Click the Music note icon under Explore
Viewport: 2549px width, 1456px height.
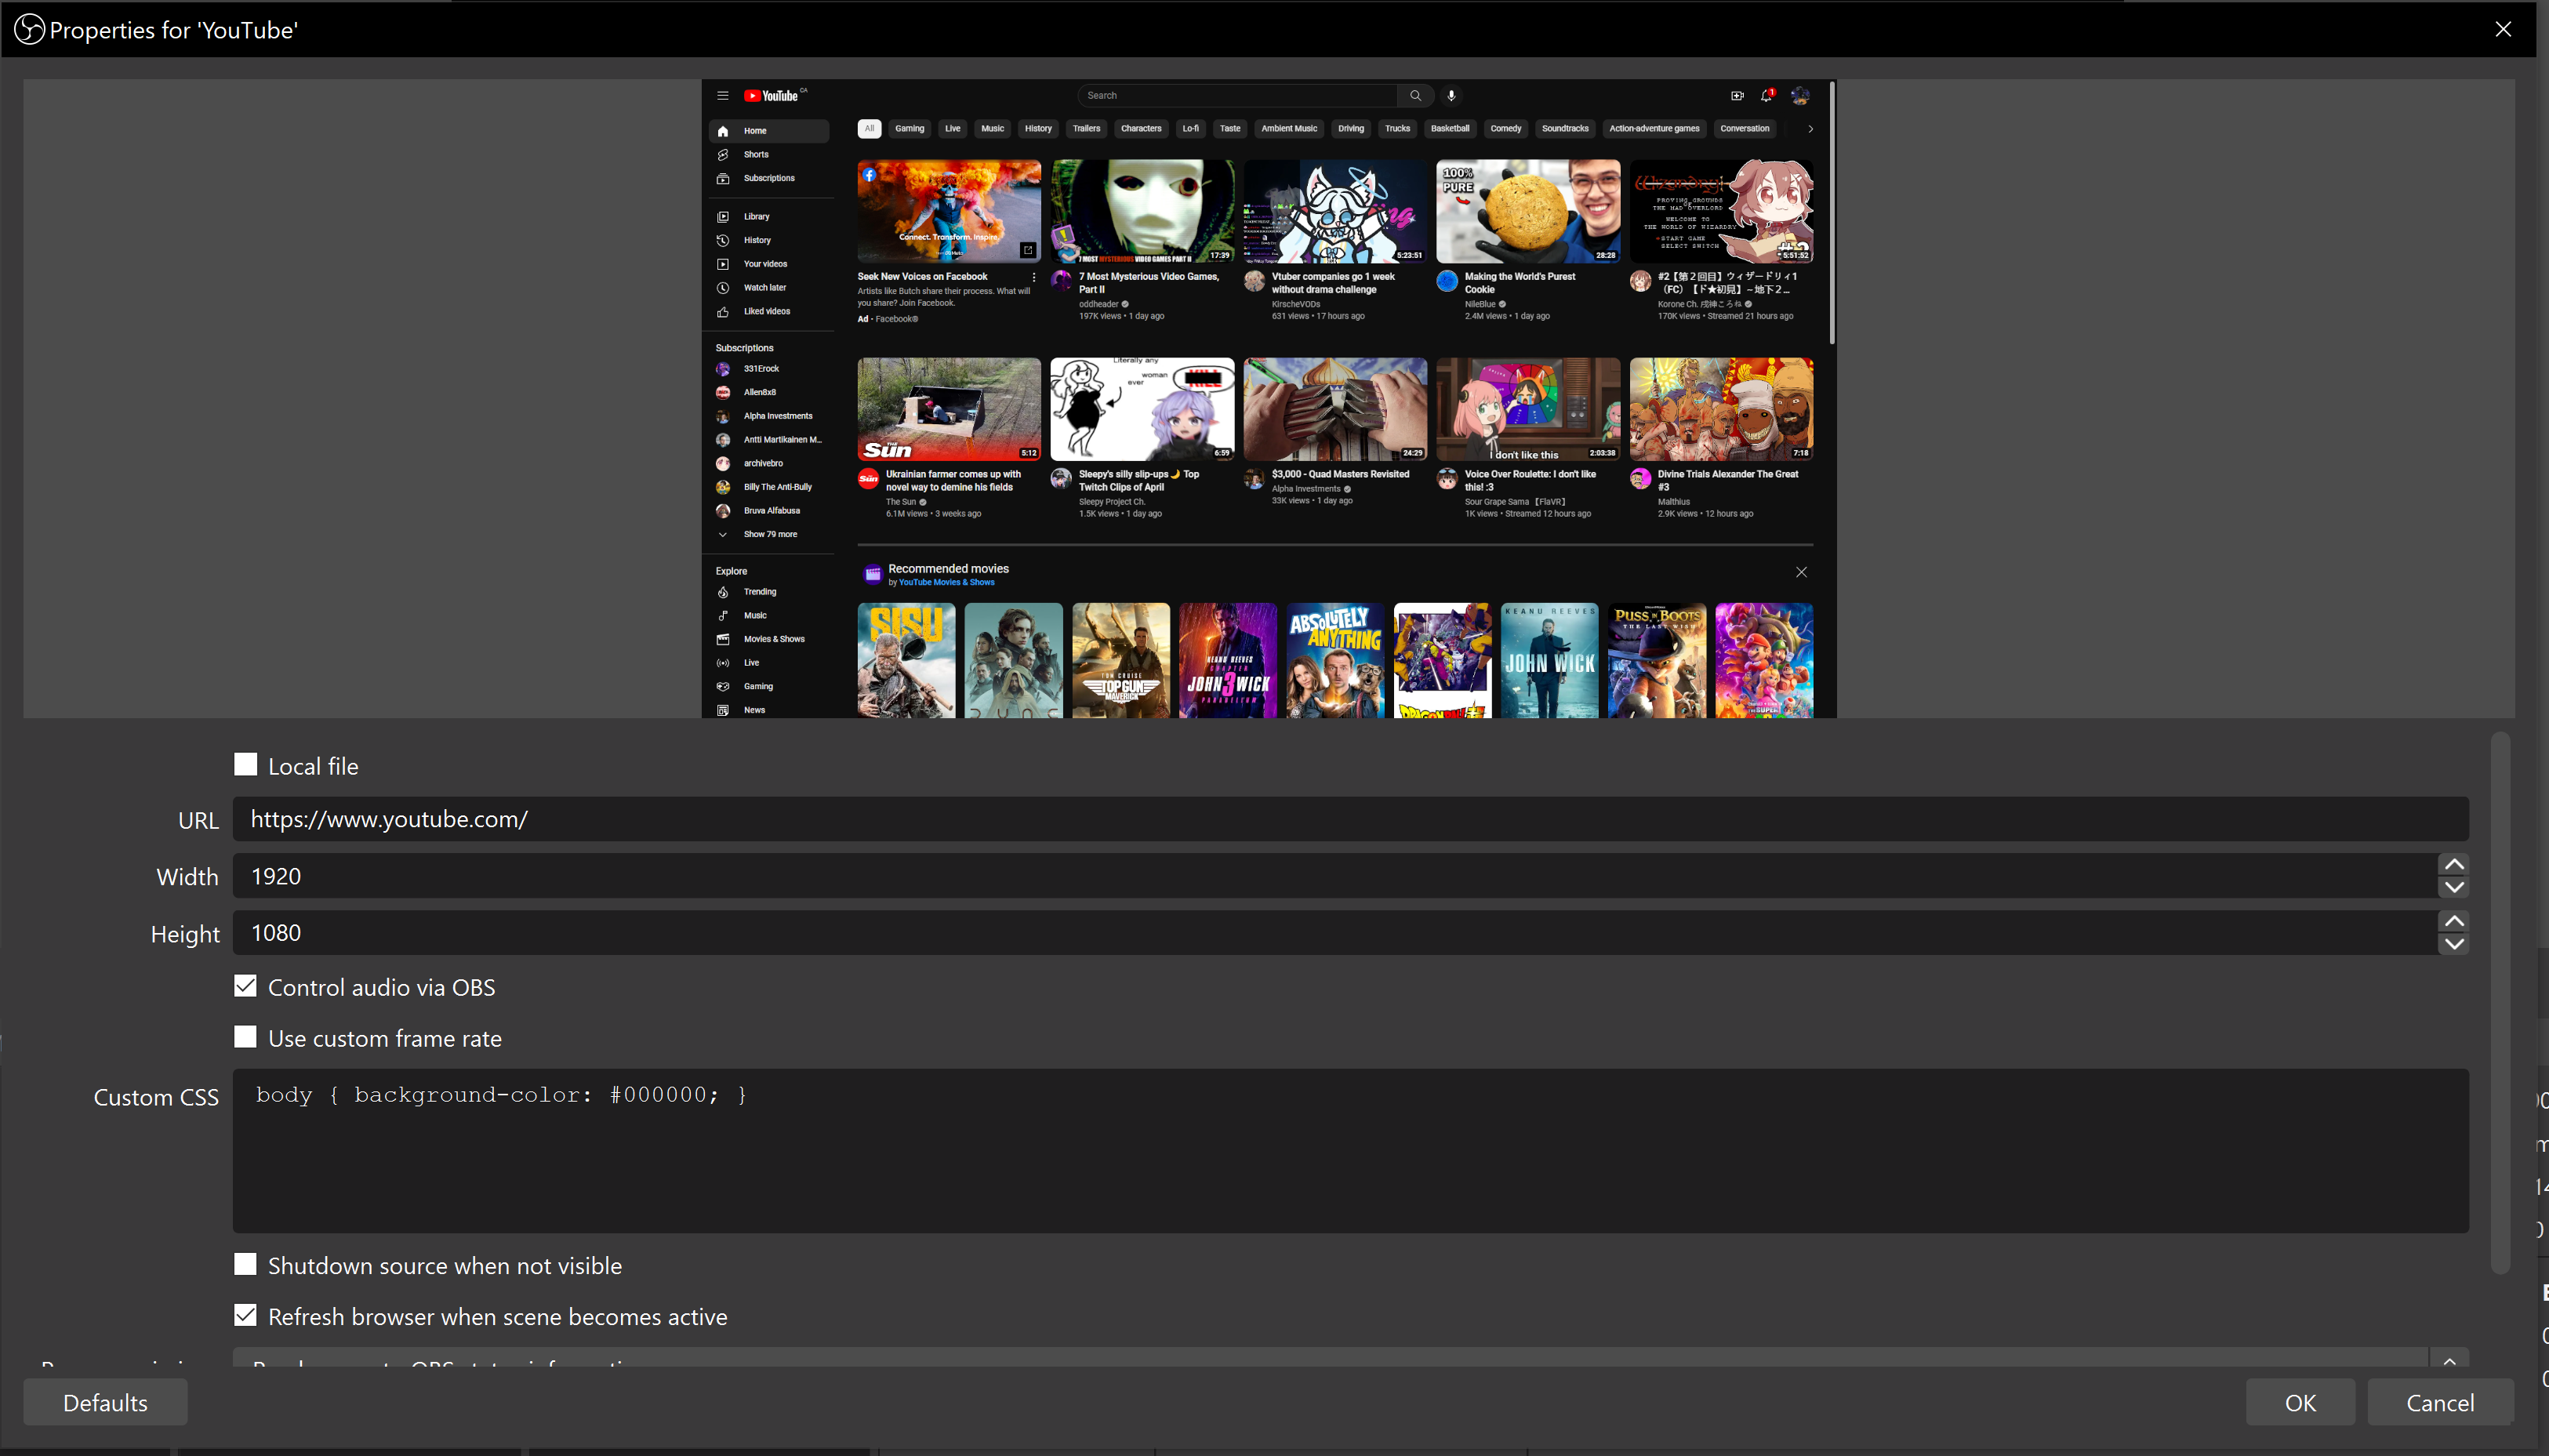(x=723, y=616)
